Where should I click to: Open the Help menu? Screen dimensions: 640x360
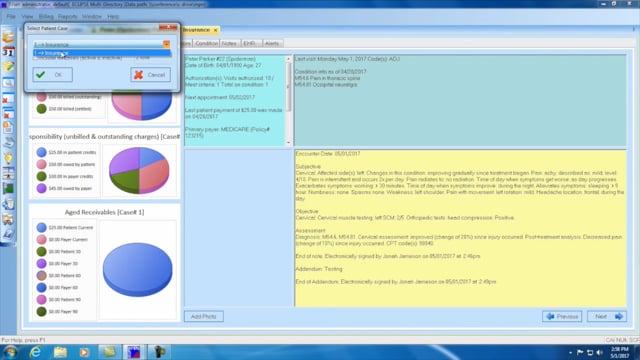(x=113, y=17)
